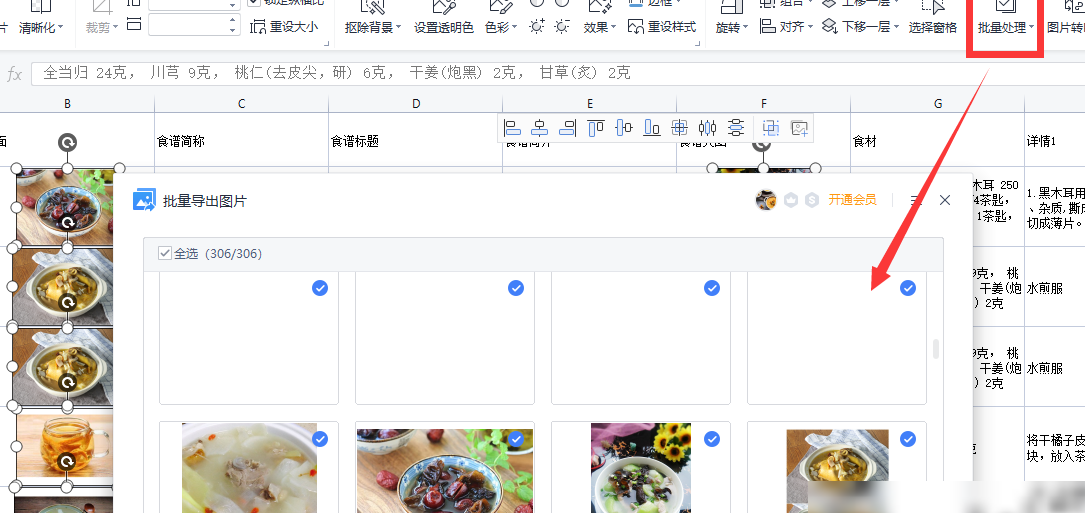Click 重设样式 reset style tool
The height and width of the screenshot is (513, 1085).
click(x=662, y=26)
